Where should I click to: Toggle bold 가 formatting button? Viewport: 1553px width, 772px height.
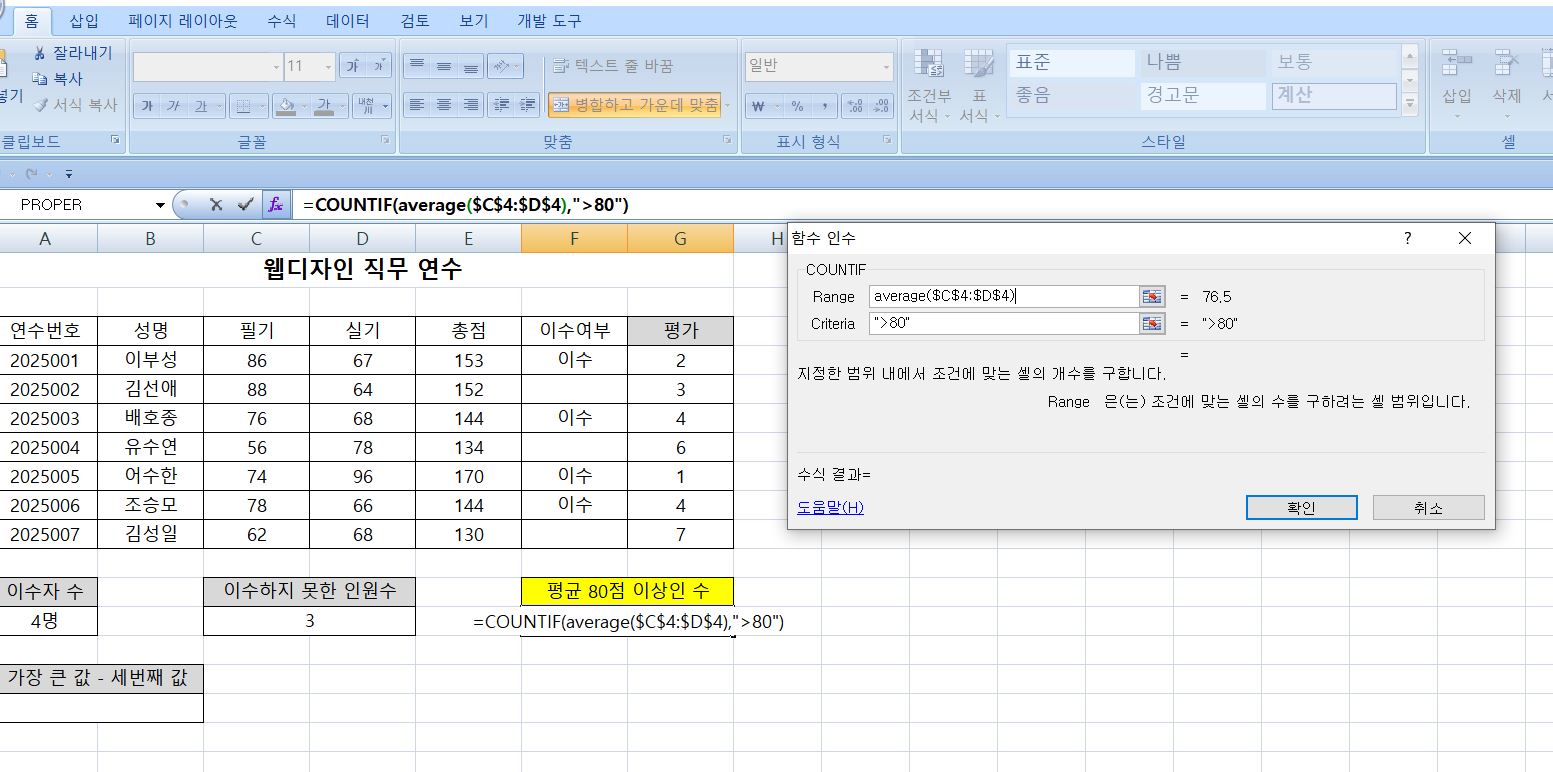(147, 106)
